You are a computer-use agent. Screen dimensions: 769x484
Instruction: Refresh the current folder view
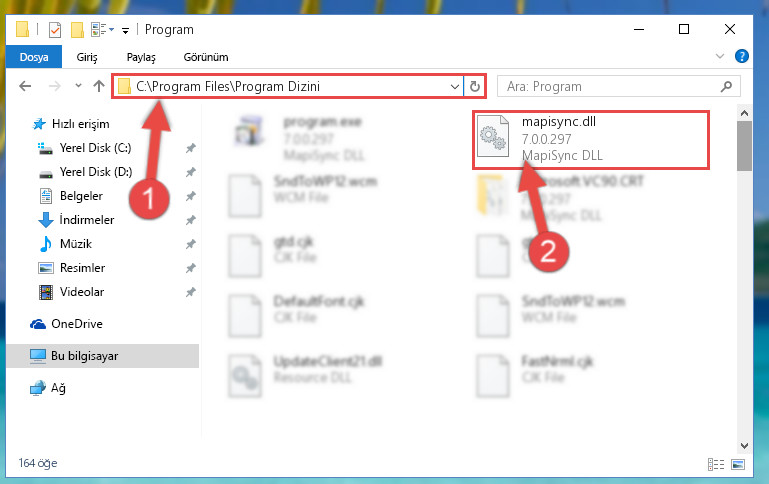(474, 87)
